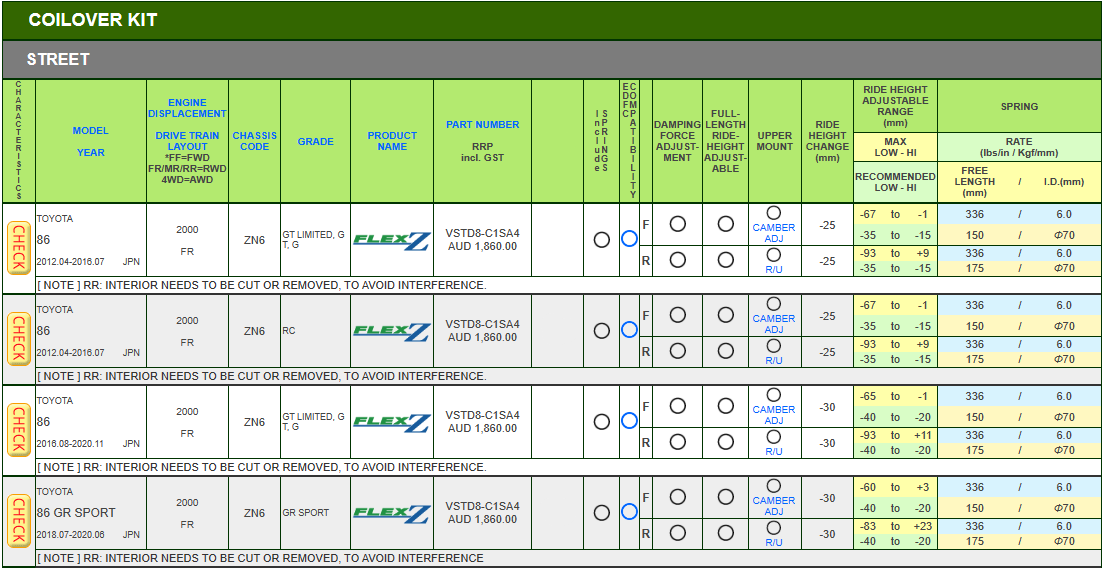Screen dimensions: 1104x568
Task: Click the include-springs circle in the RC row
Action: (x=601, y=331)
